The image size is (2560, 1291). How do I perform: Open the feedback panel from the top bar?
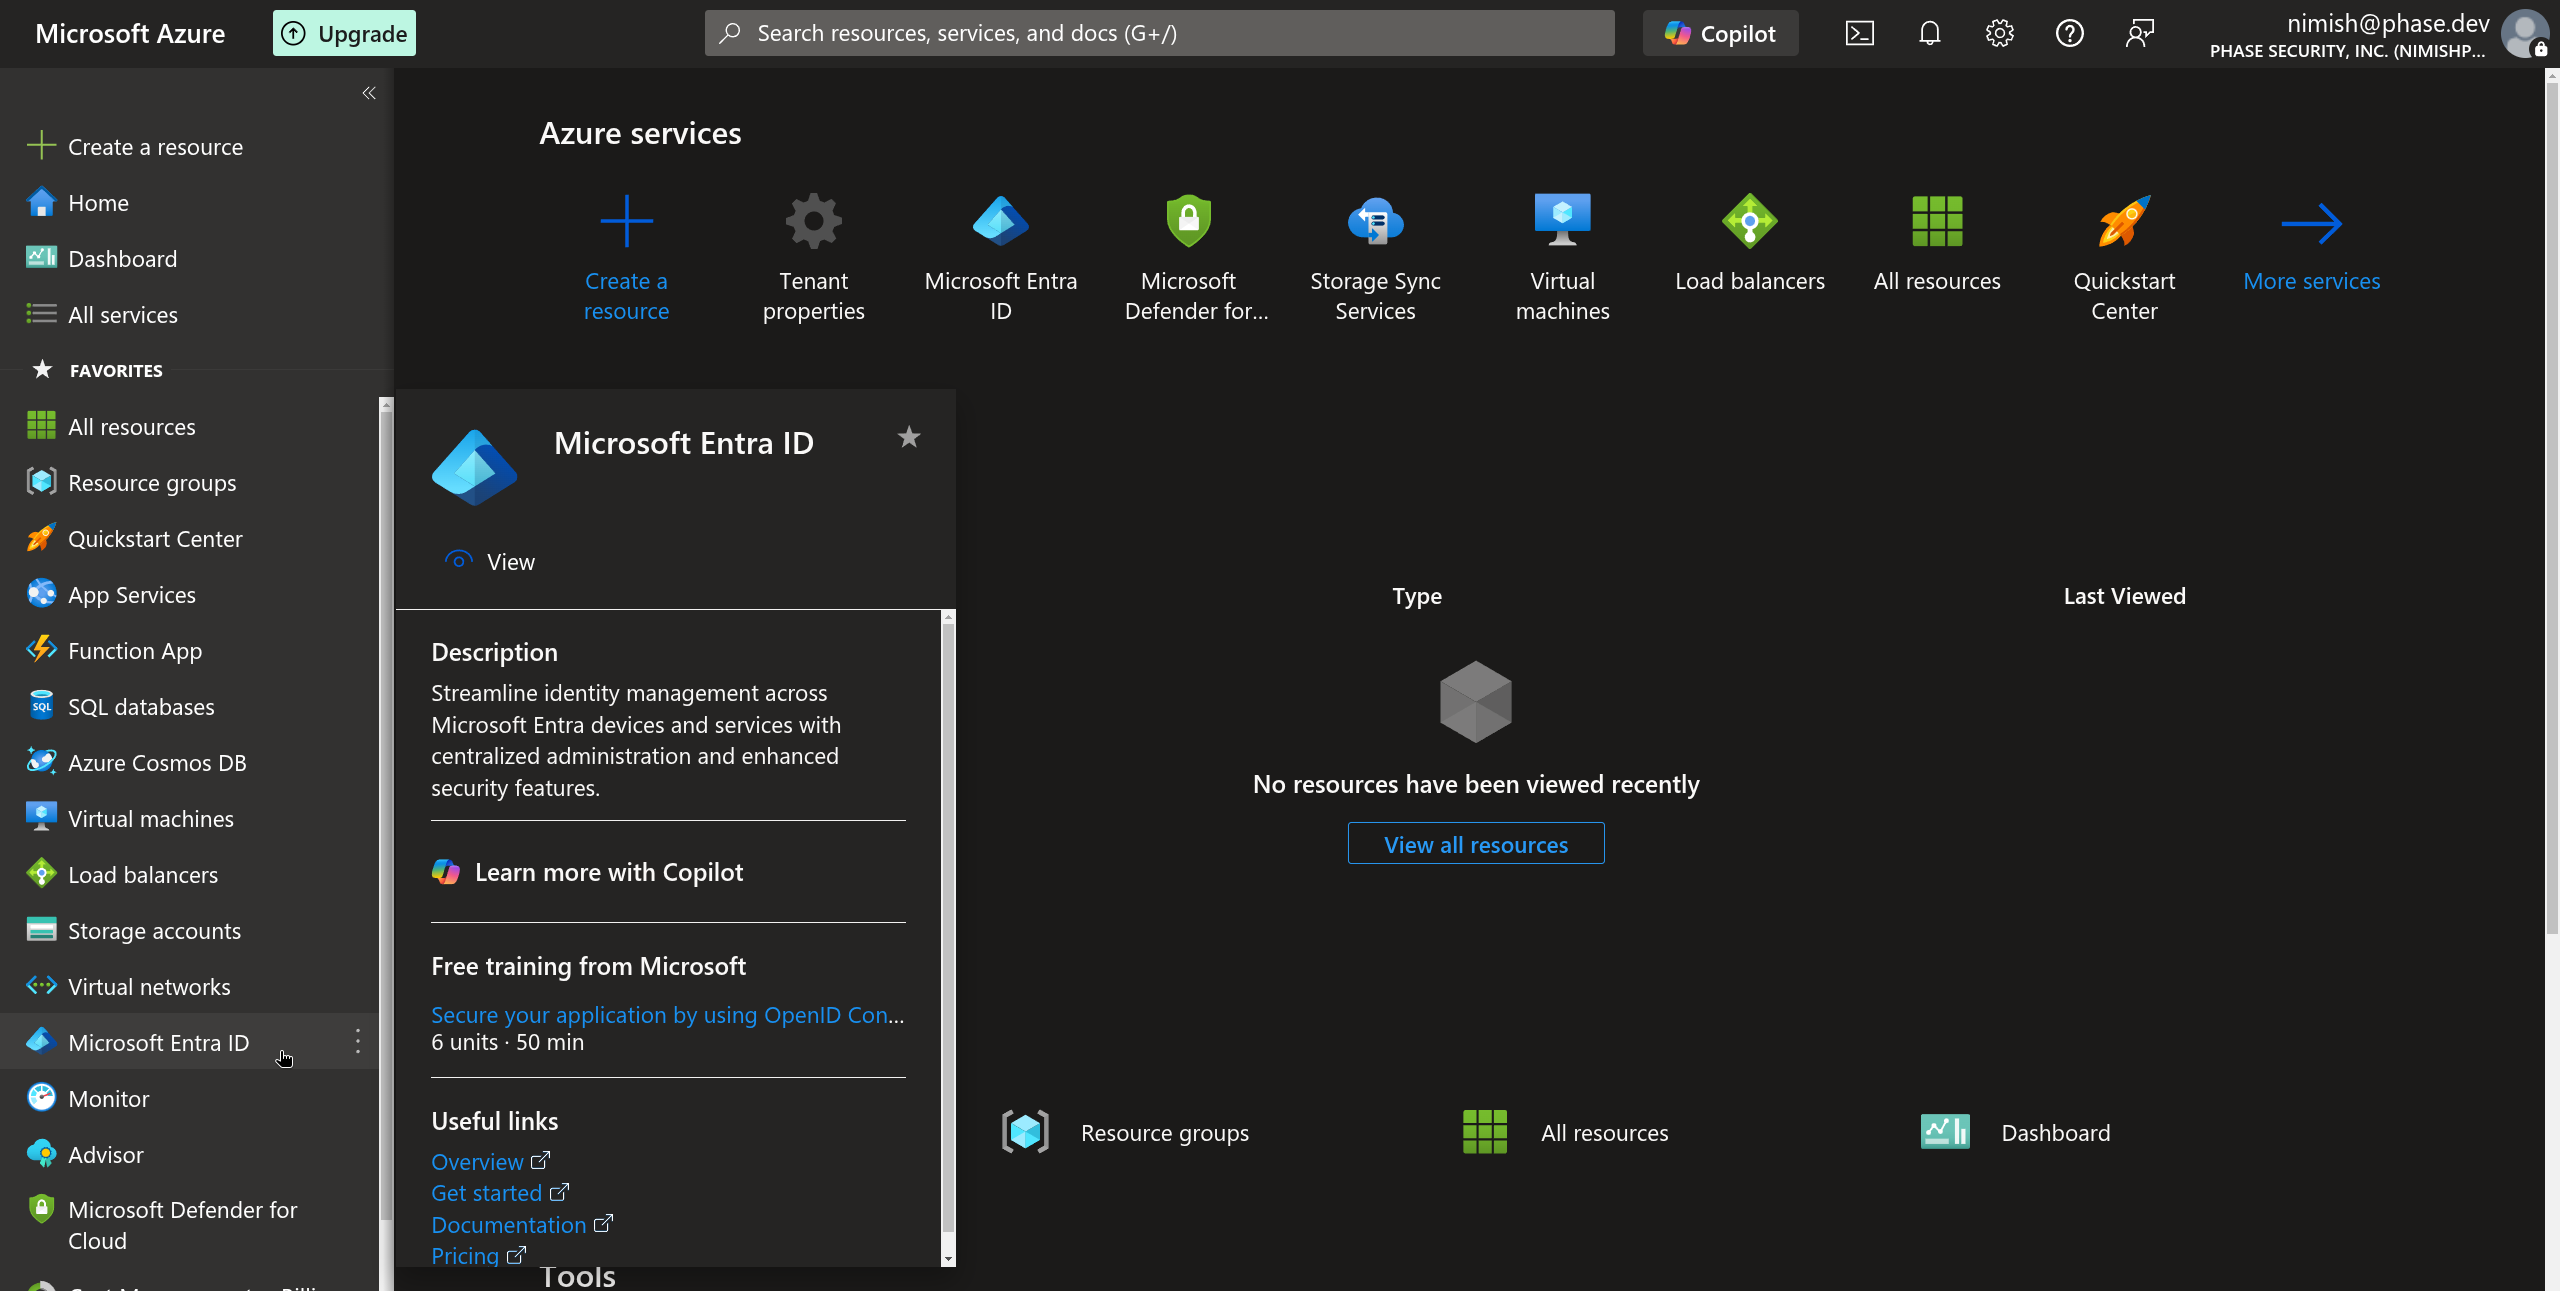point(2140,32)
